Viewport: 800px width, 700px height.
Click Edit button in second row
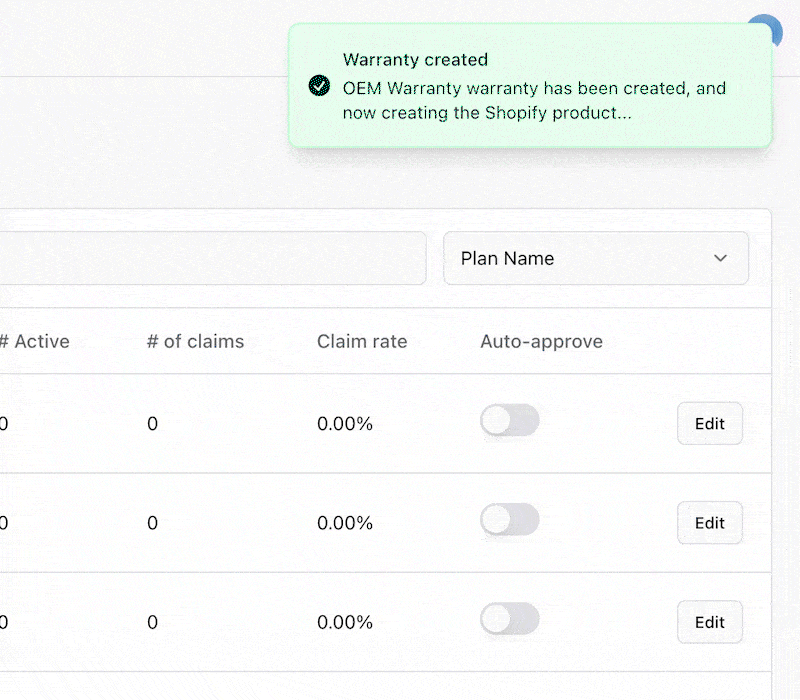pos(710,523)
